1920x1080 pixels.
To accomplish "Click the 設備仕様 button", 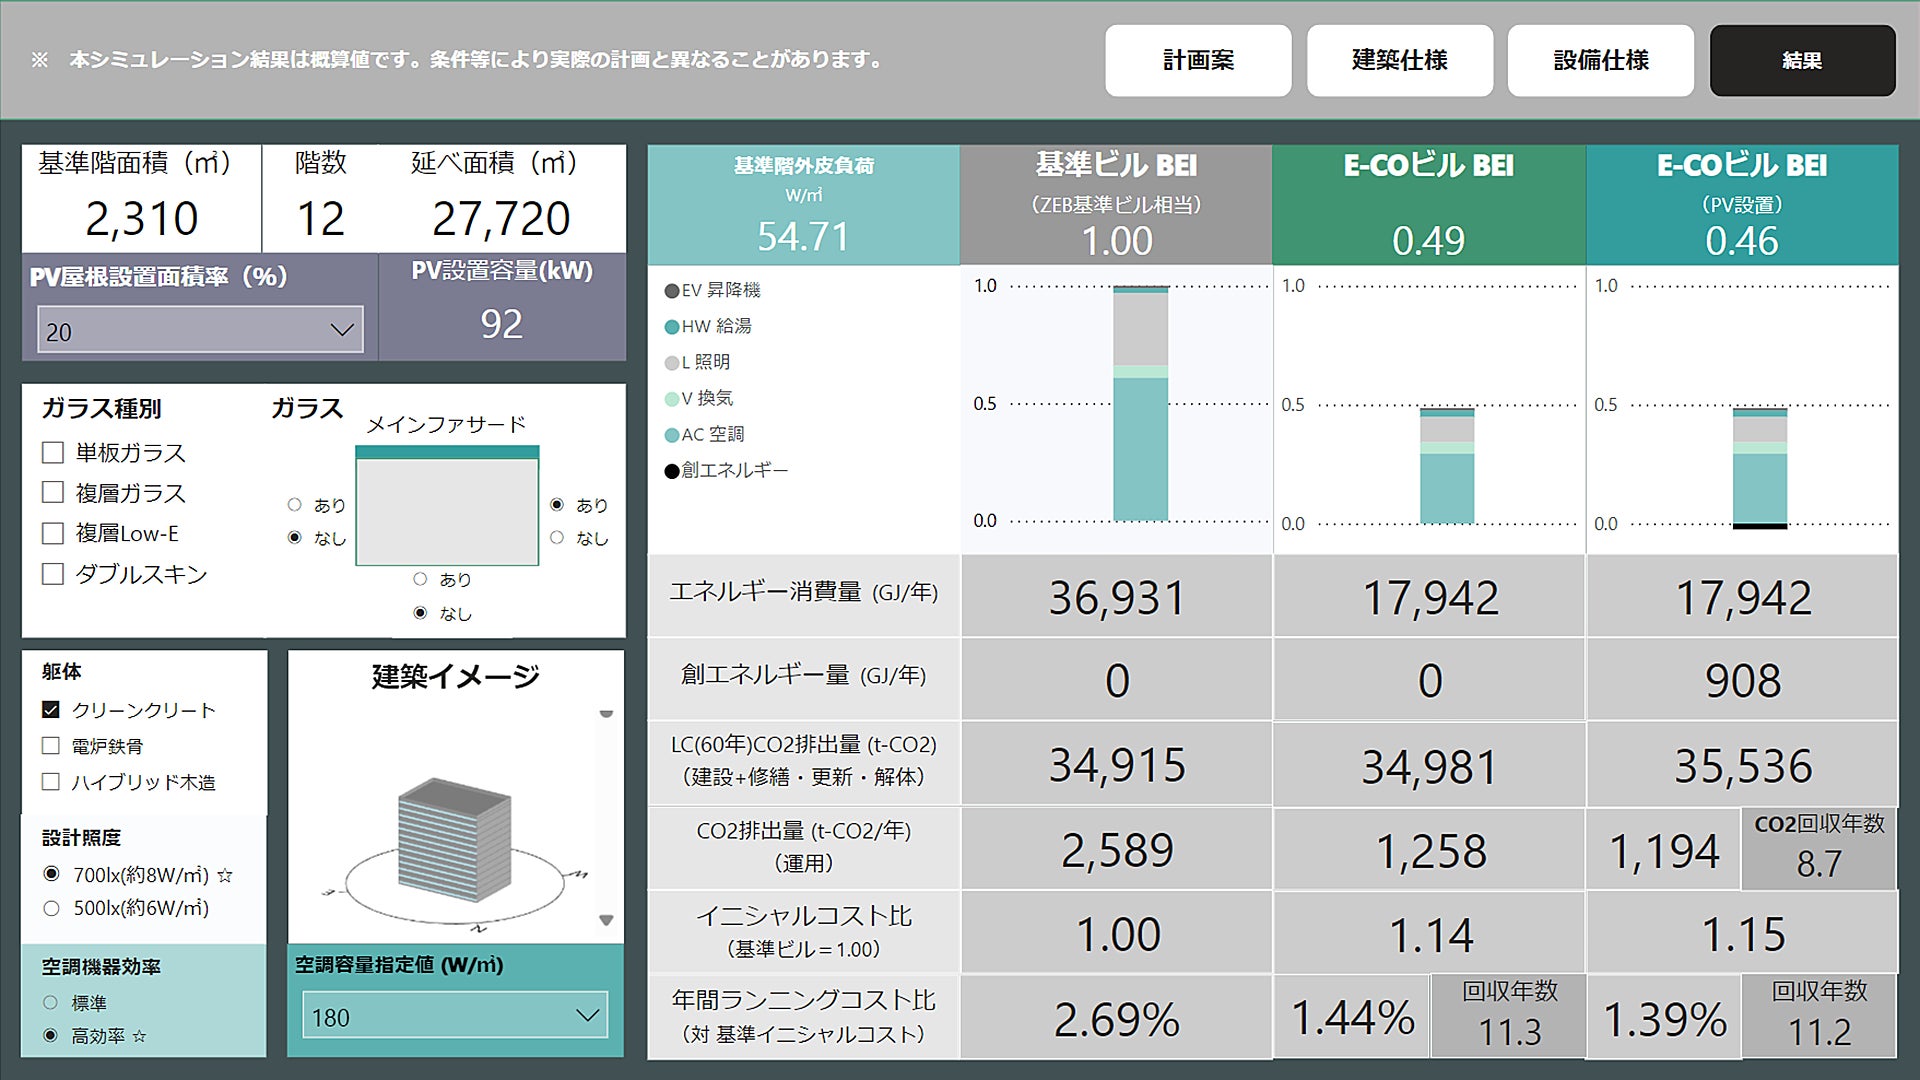I will (1600, 61).
